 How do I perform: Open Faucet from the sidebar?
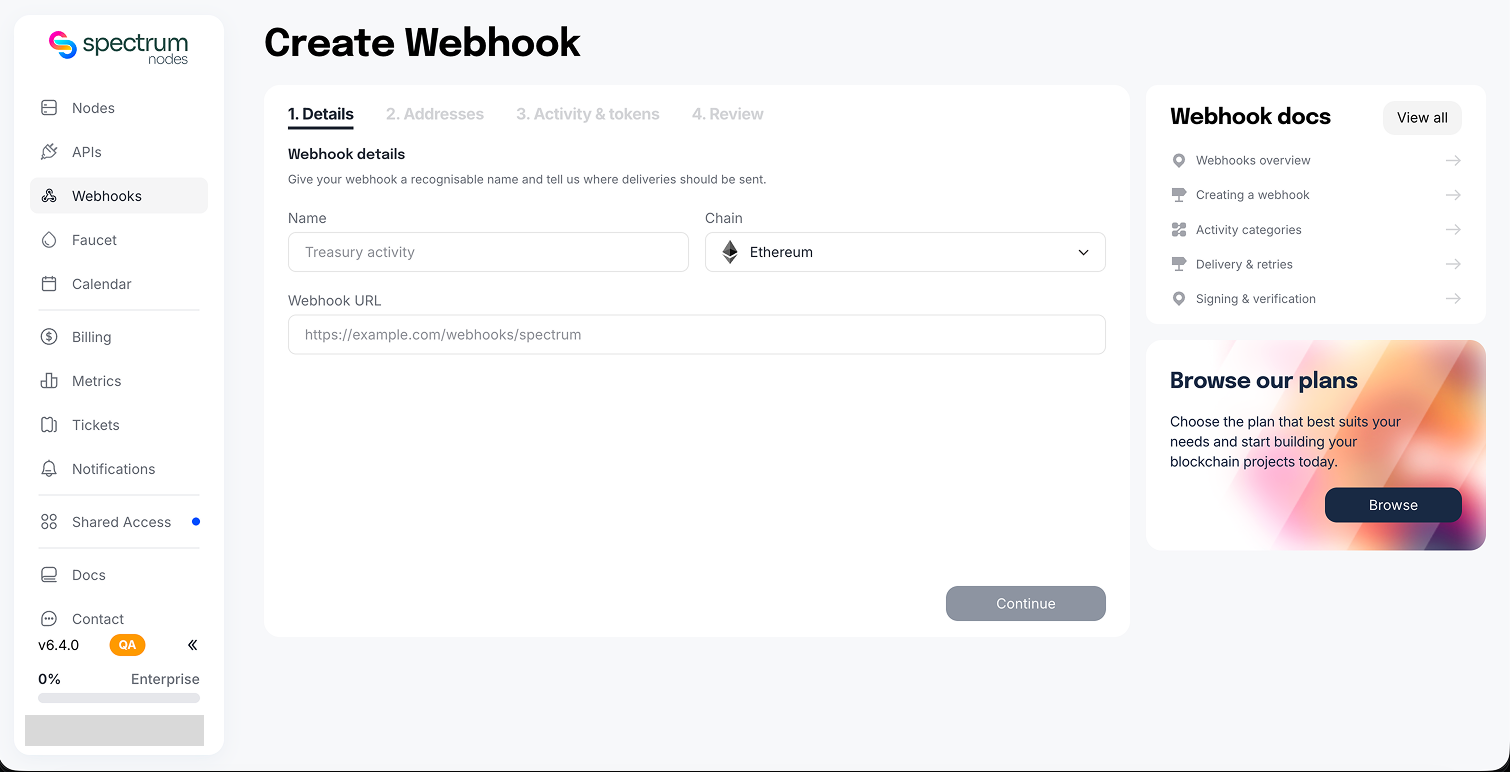(119, 240)
